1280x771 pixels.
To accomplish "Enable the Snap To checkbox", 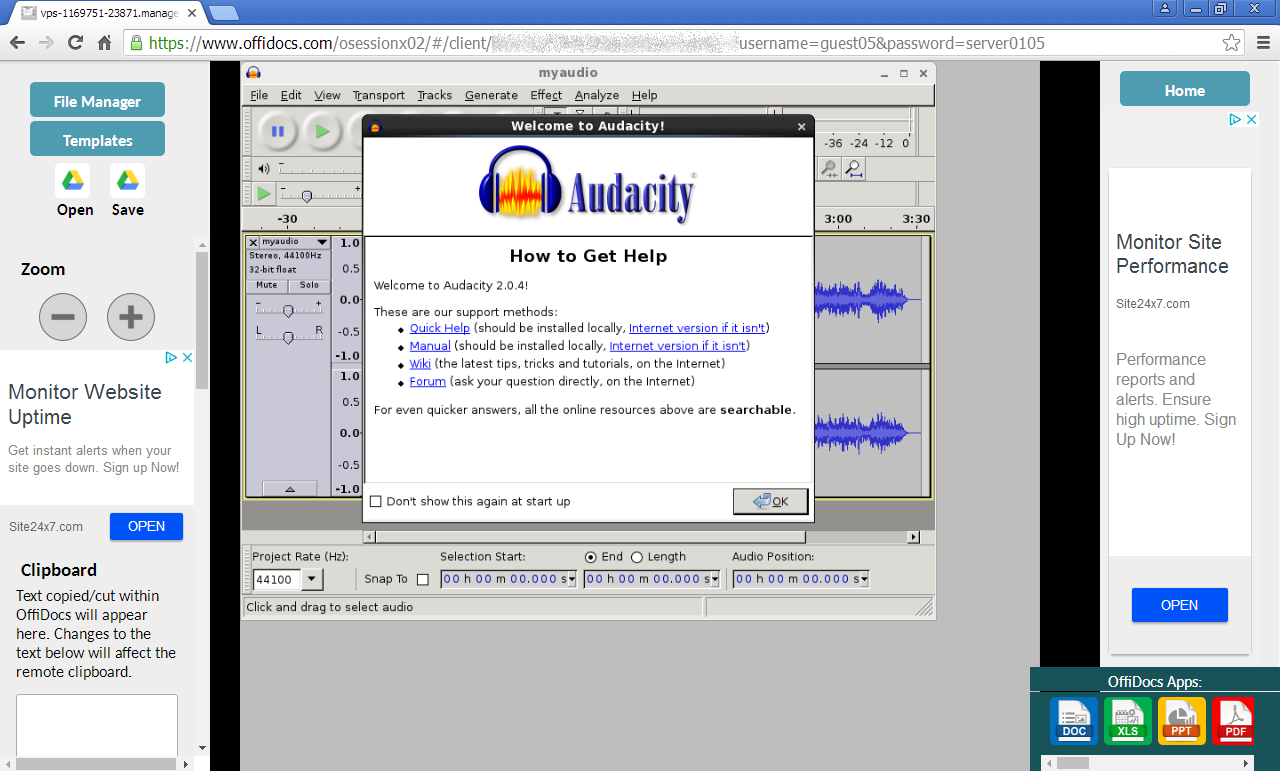I will 422,579.
